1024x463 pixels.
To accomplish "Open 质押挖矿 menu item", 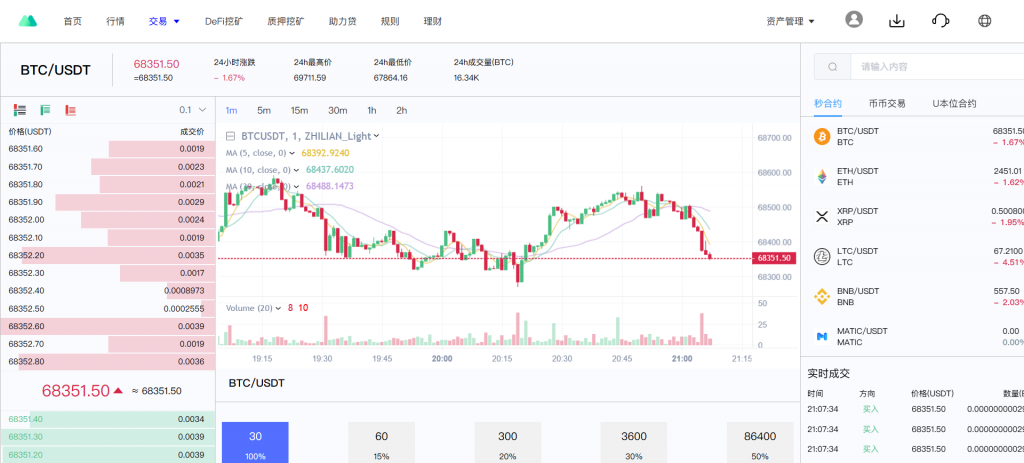I will coord(285,22).
